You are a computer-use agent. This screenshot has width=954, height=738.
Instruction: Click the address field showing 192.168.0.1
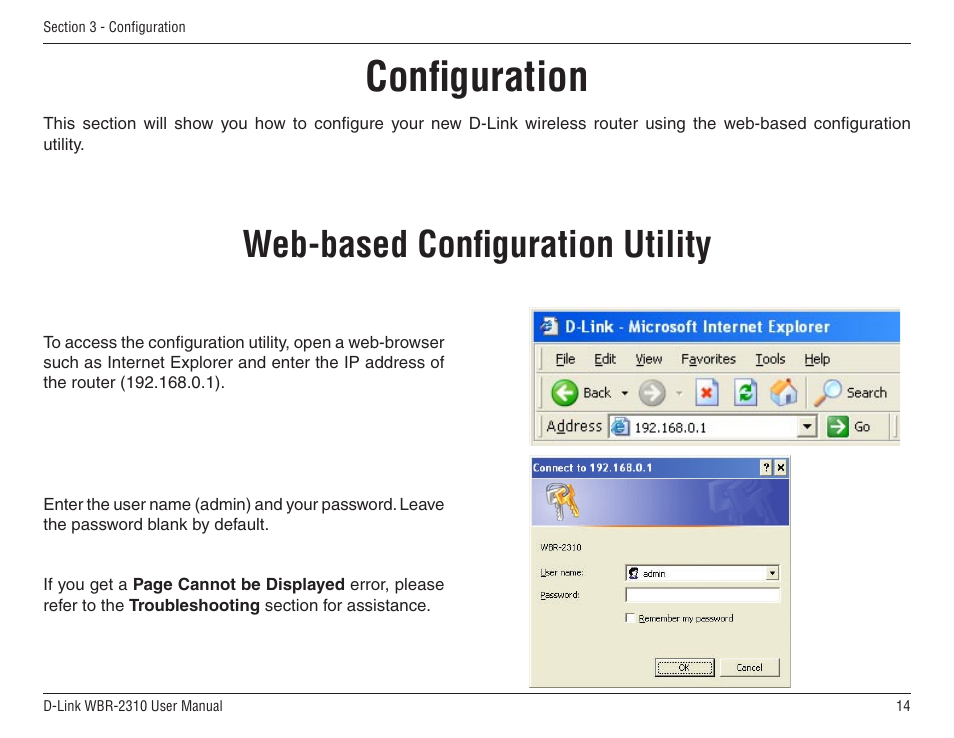click(712, 427)
